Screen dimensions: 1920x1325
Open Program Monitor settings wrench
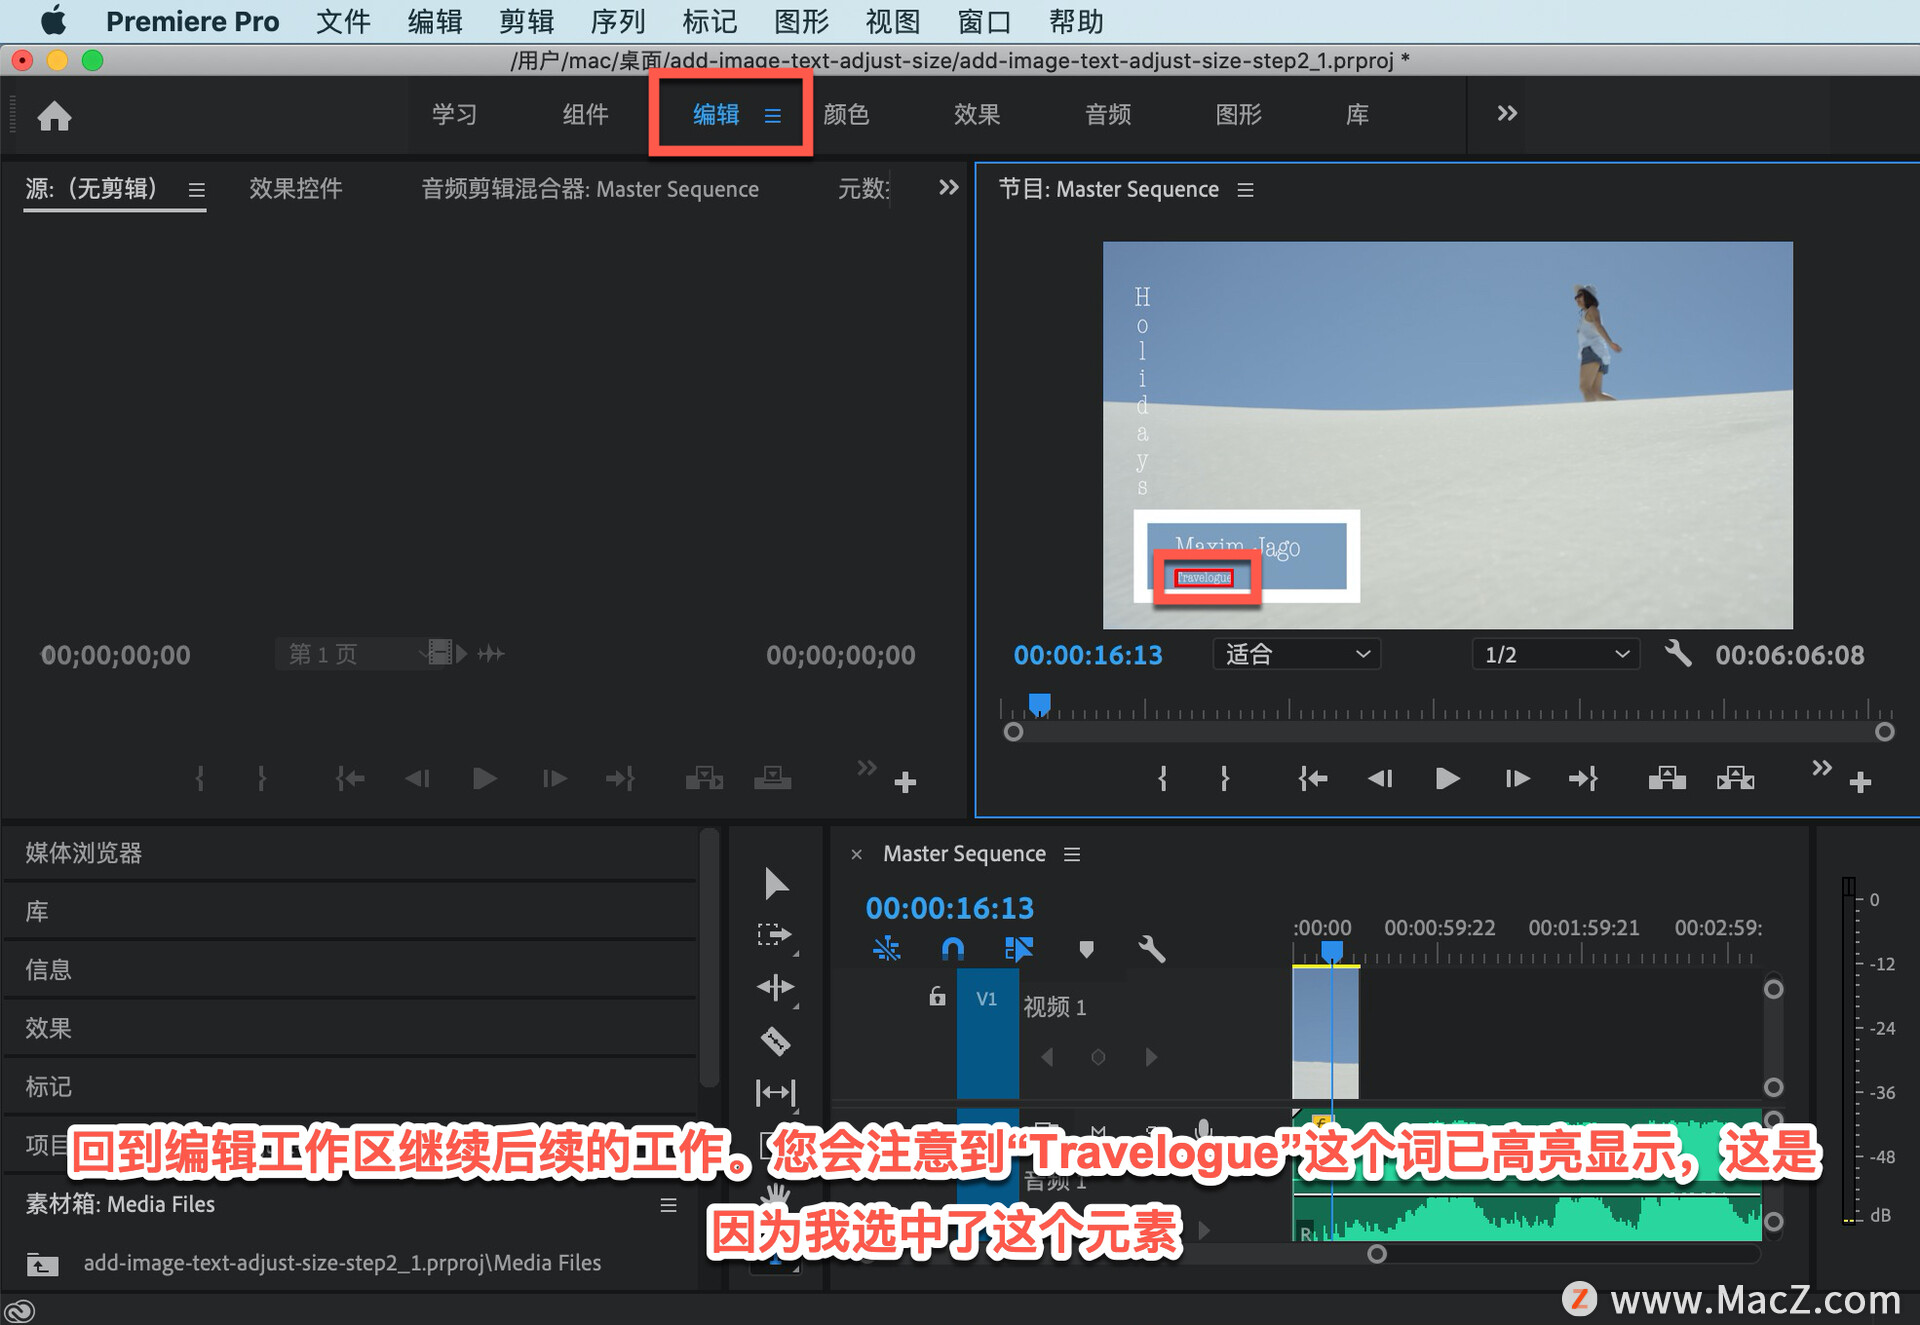(x=1678, y=654)
